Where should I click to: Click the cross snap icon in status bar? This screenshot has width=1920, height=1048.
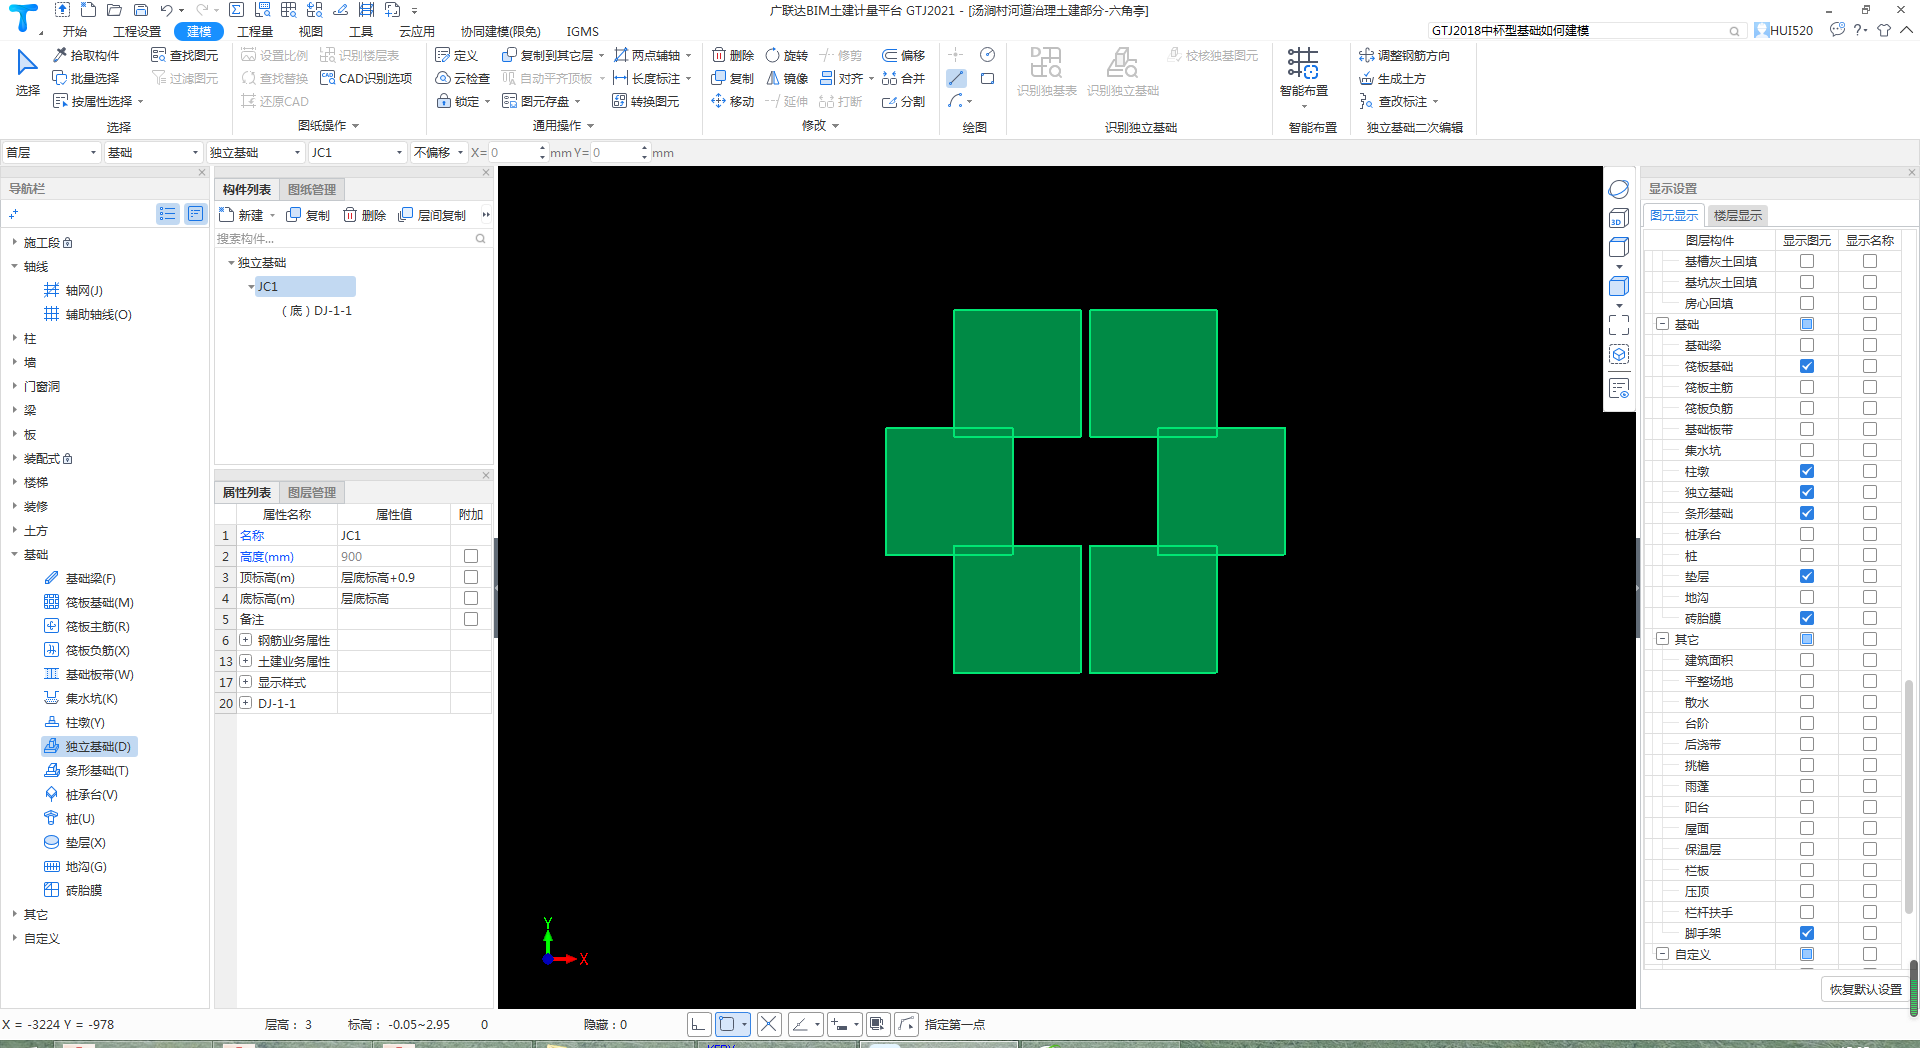point(768,1024)
